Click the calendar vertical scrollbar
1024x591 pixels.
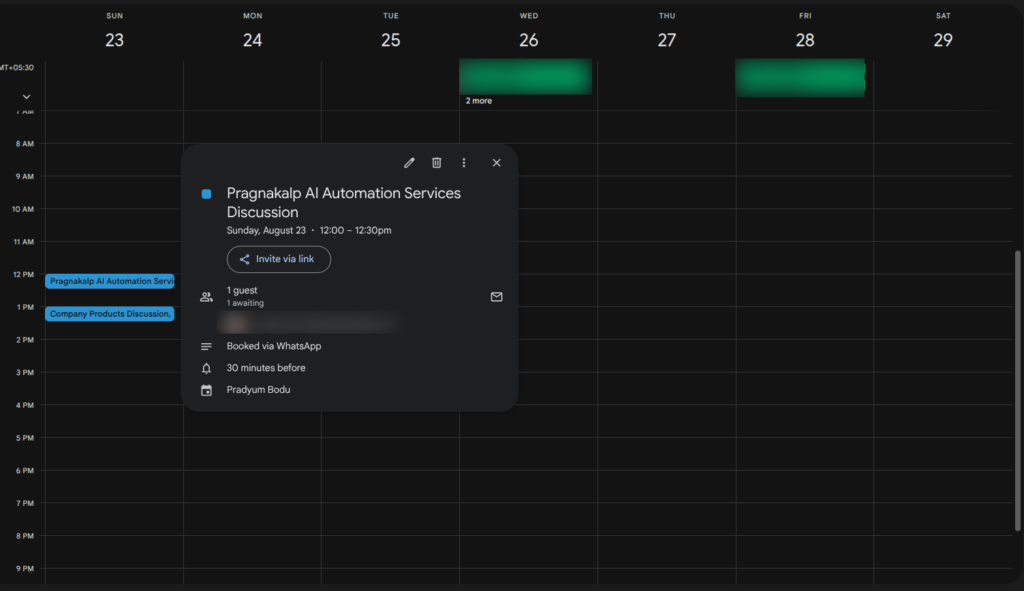(1017, 391)
